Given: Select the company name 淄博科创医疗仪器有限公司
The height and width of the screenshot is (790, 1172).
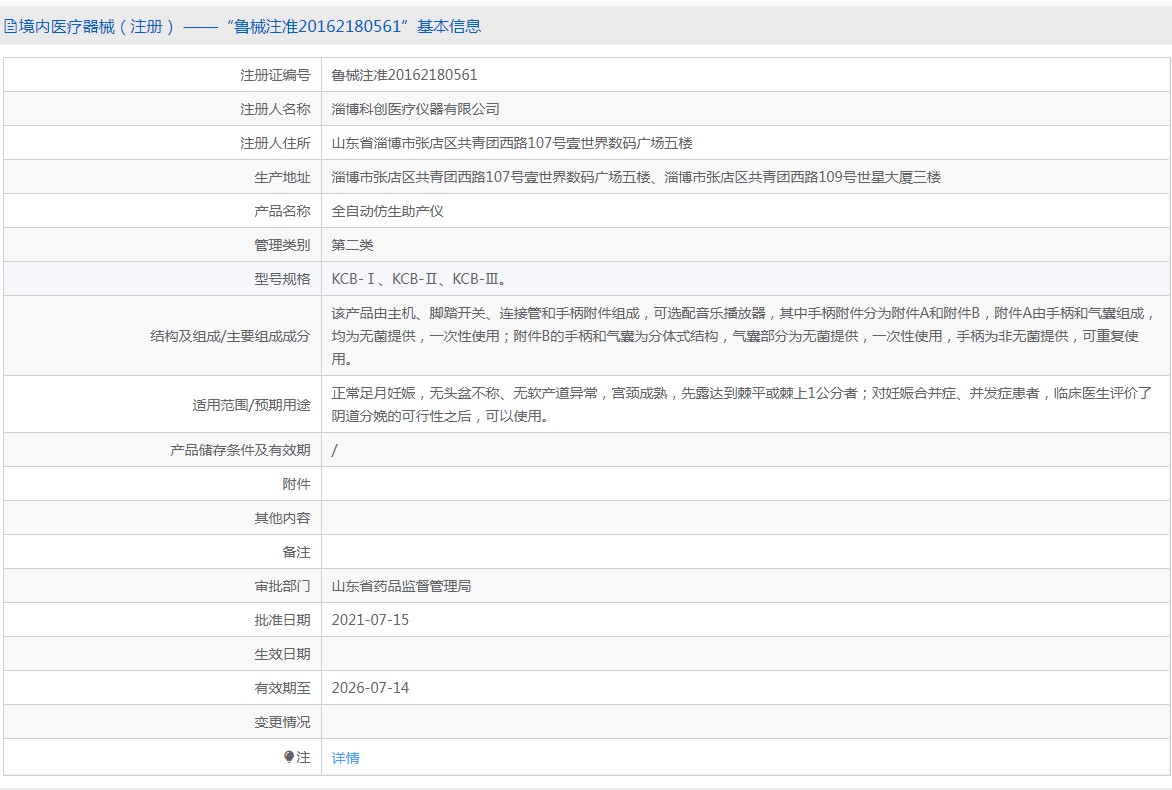Looking at the screenshot, I should pos(415,109).
